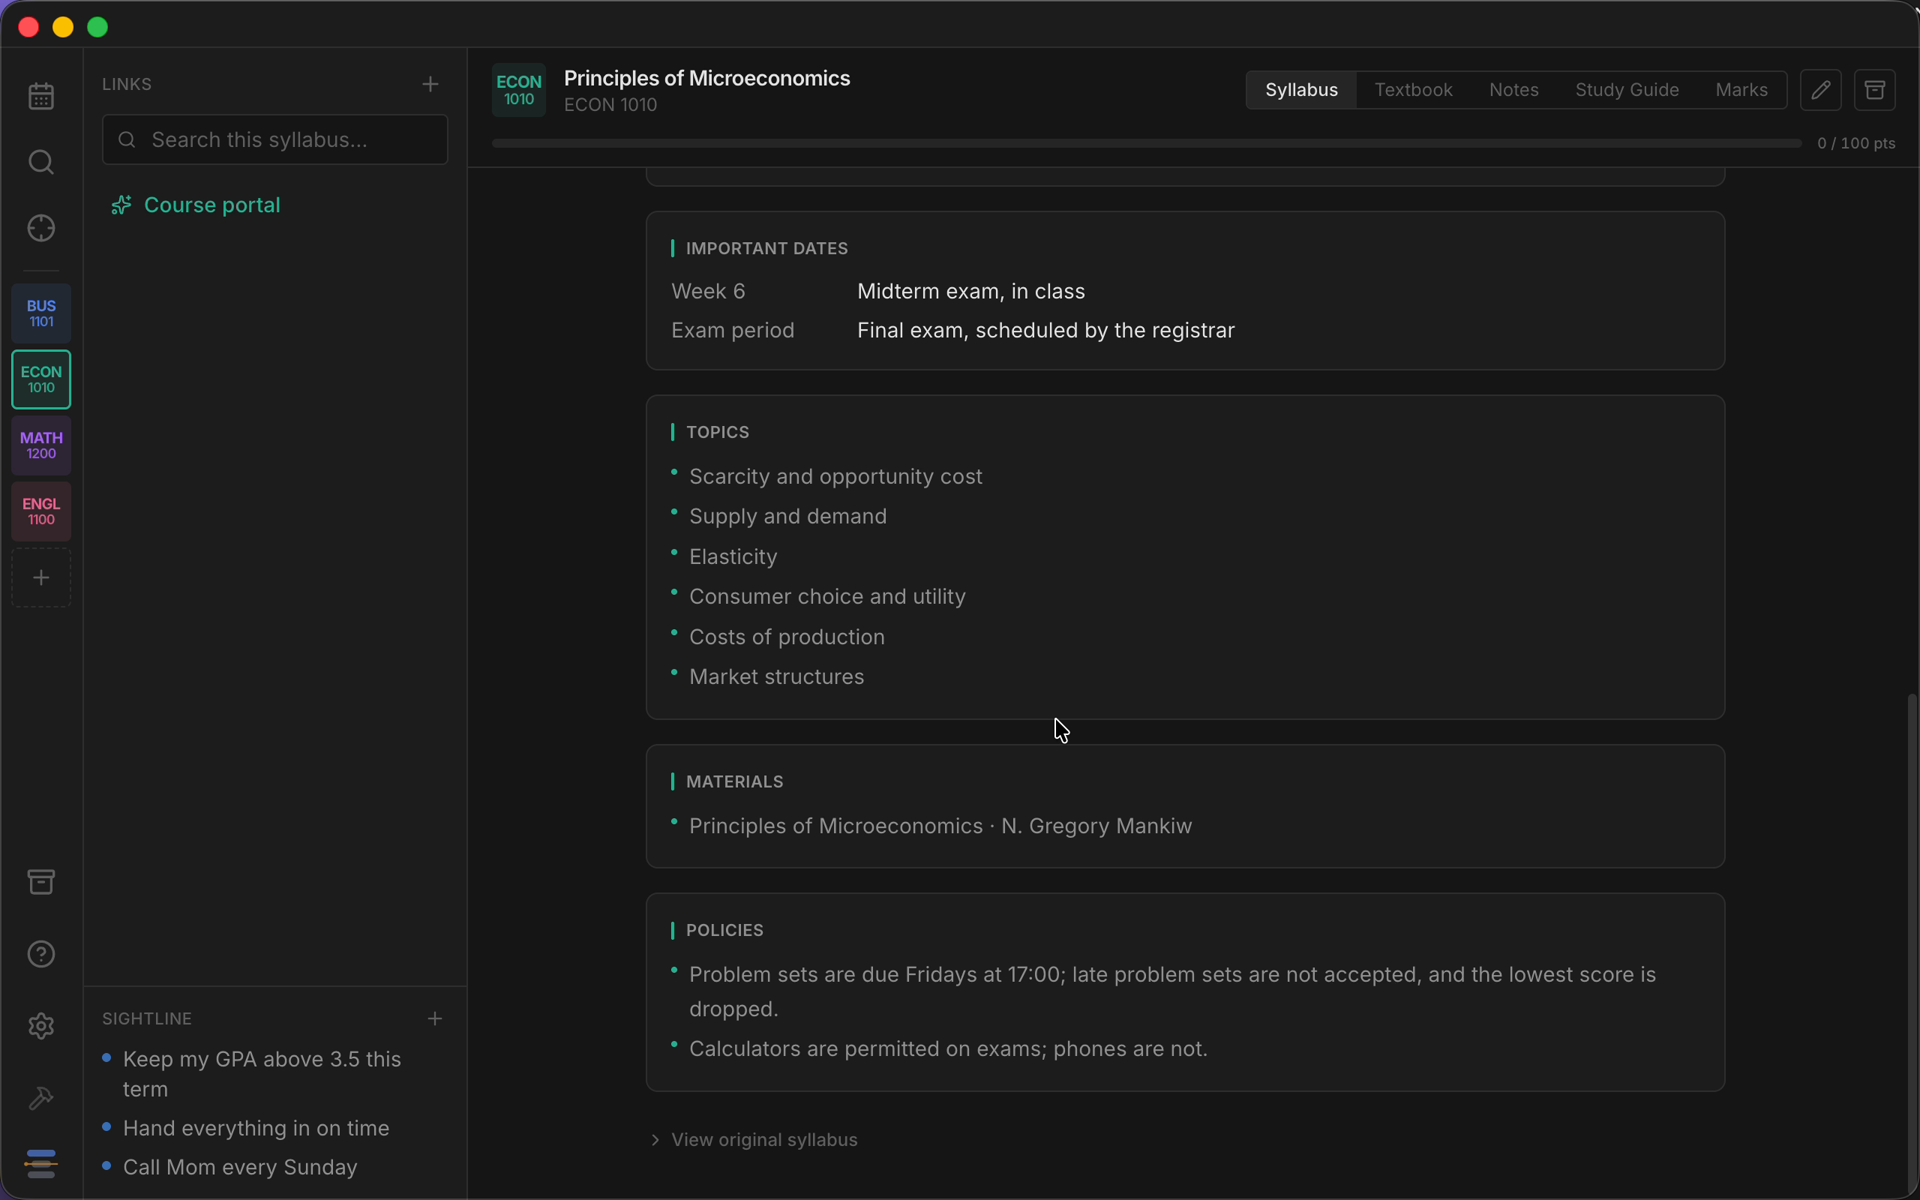Switch to the Textbook tab
This screenshot has height=1200, width=1920.
click(x=1413, y=90)
